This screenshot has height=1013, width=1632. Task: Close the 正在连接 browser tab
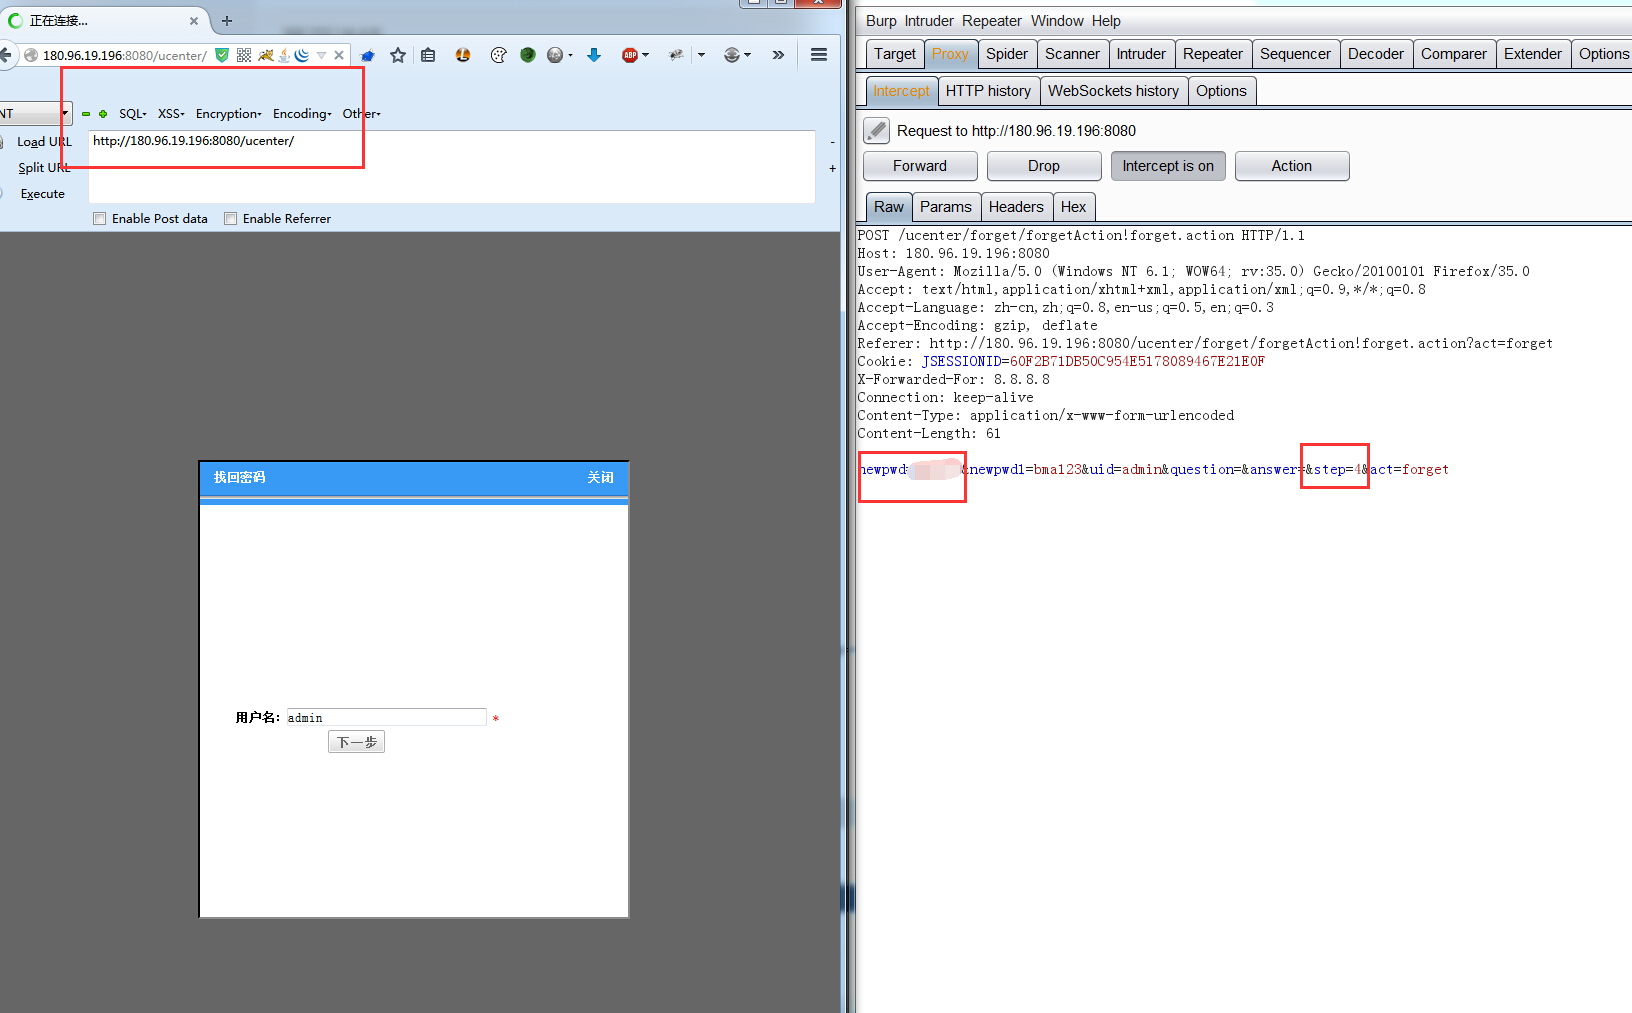click(194, 20)
